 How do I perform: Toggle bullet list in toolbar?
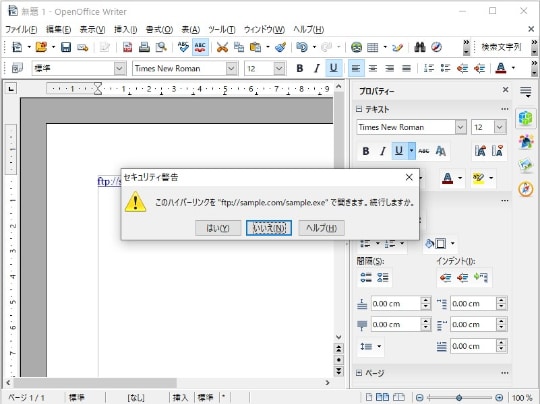(x=446, y=69)
